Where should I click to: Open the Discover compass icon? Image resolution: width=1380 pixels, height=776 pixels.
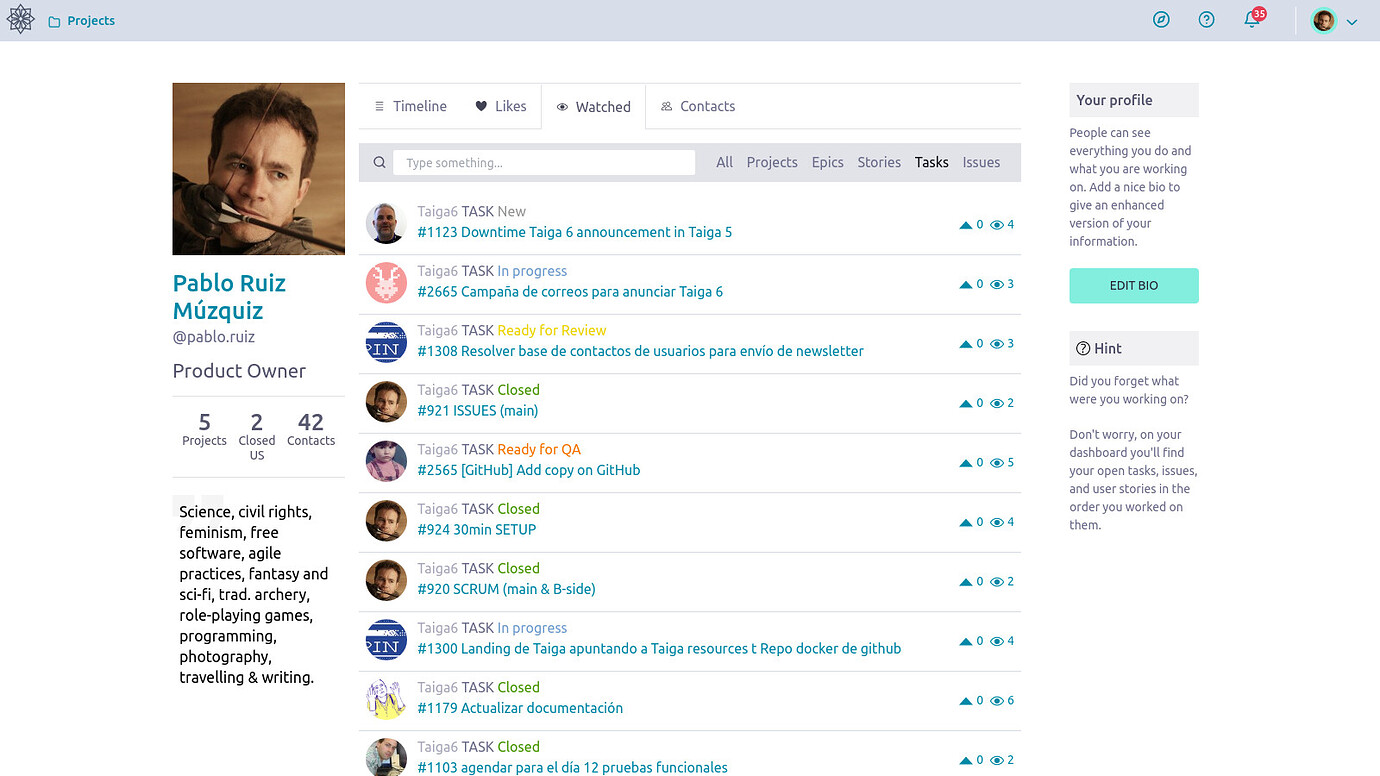[1161, 20]
